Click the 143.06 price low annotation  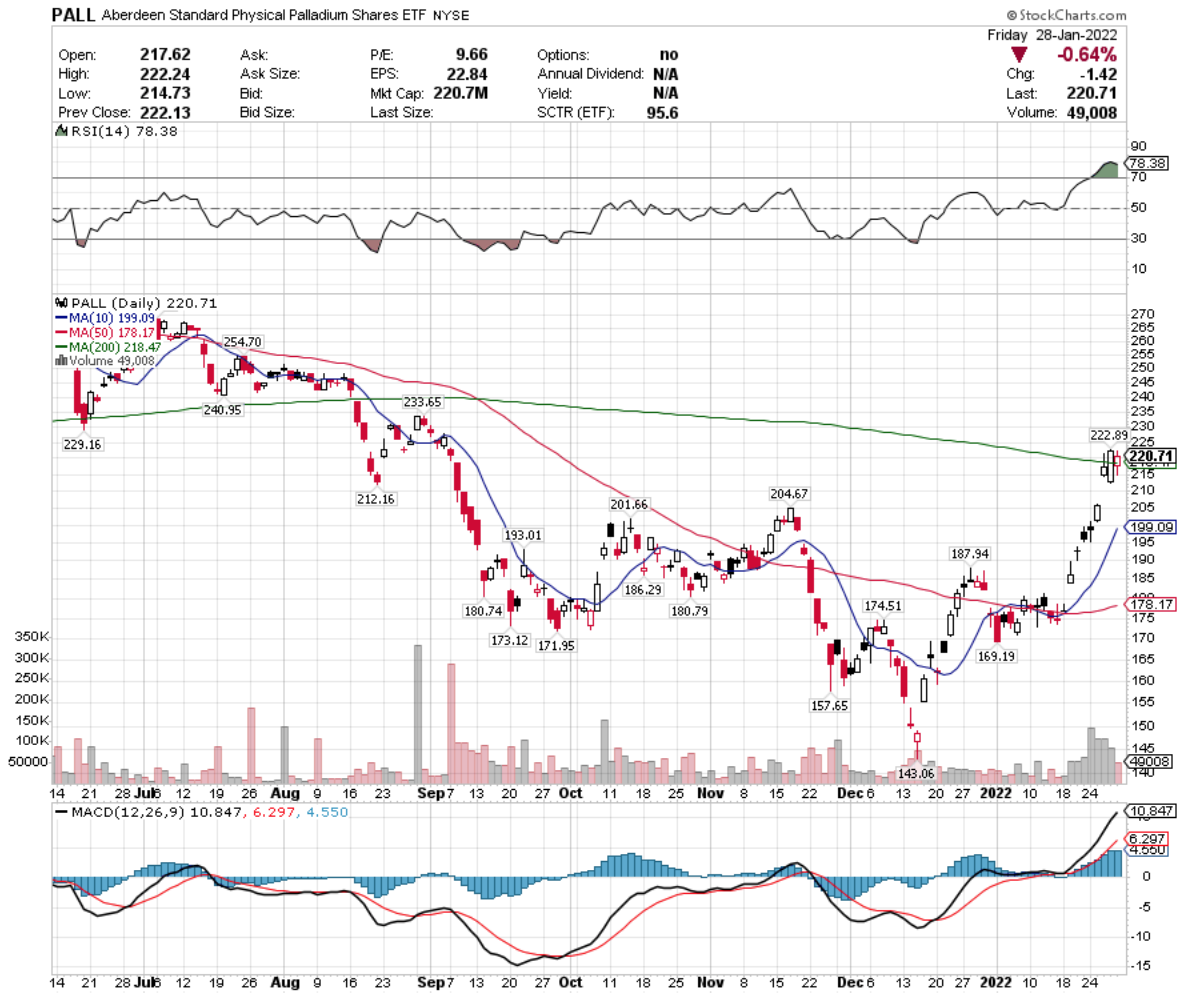(x=916, y=773)
